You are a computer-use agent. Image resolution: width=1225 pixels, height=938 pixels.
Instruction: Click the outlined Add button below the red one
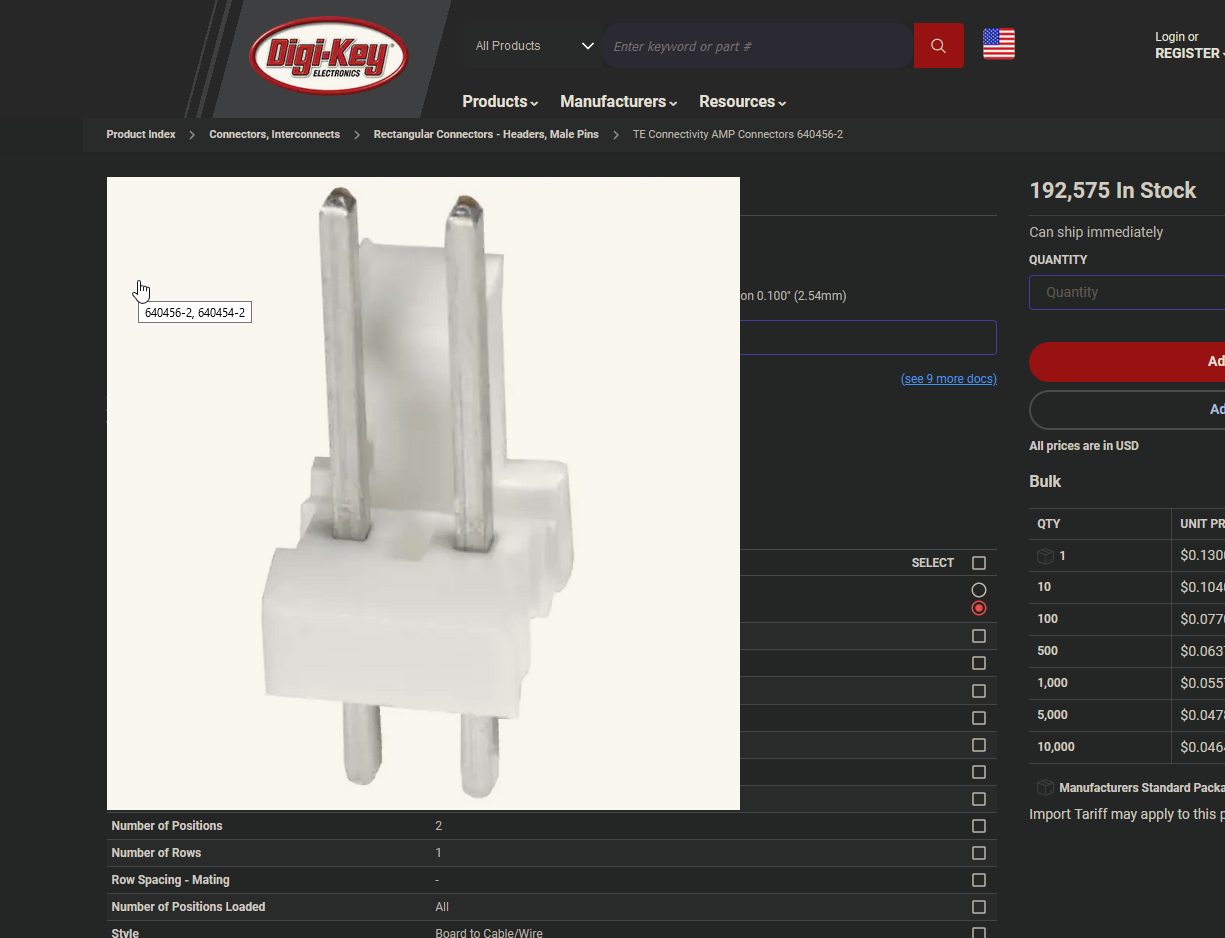coord(1127,409)
